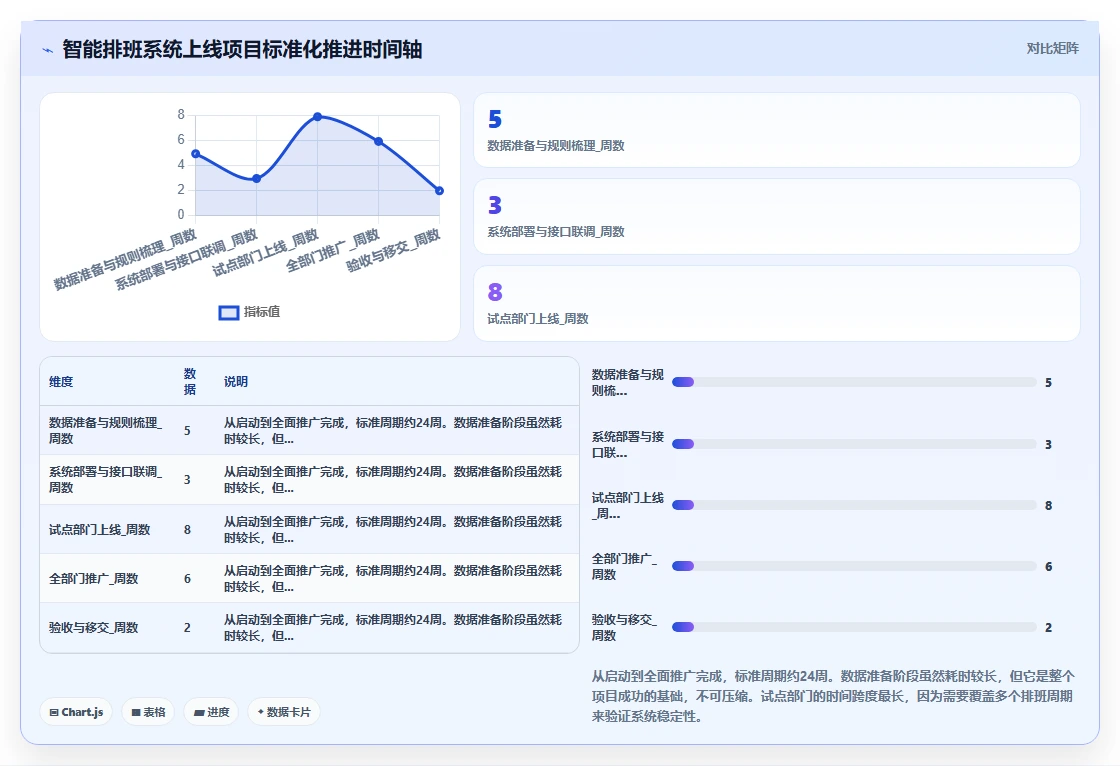Viewport: 1120px width, 766px height.
Task: Click the progress bar for 验收与移交_周数
Action: click(854, 627)
